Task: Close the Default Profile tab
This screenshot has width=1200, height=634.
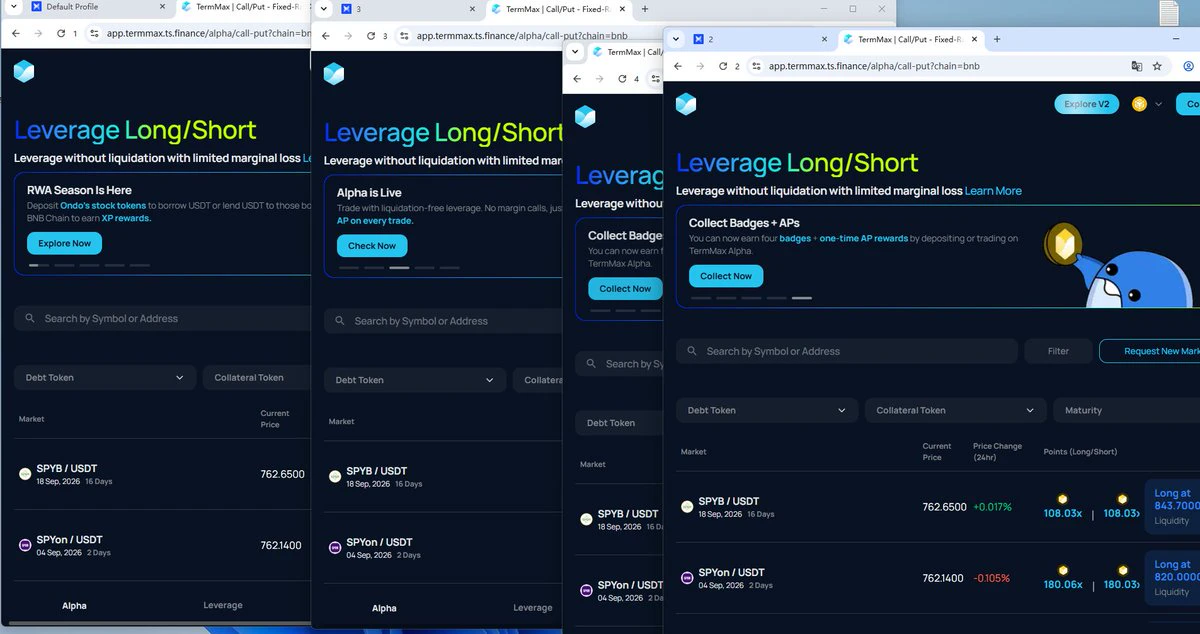Action: [x=160, y=7]
